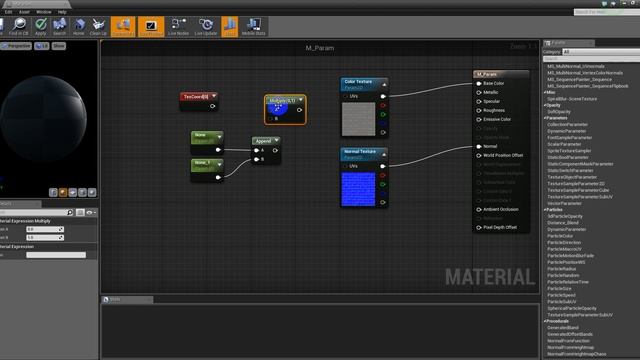
Task: Click the World Position Offset pin
Action: point(479,156)
